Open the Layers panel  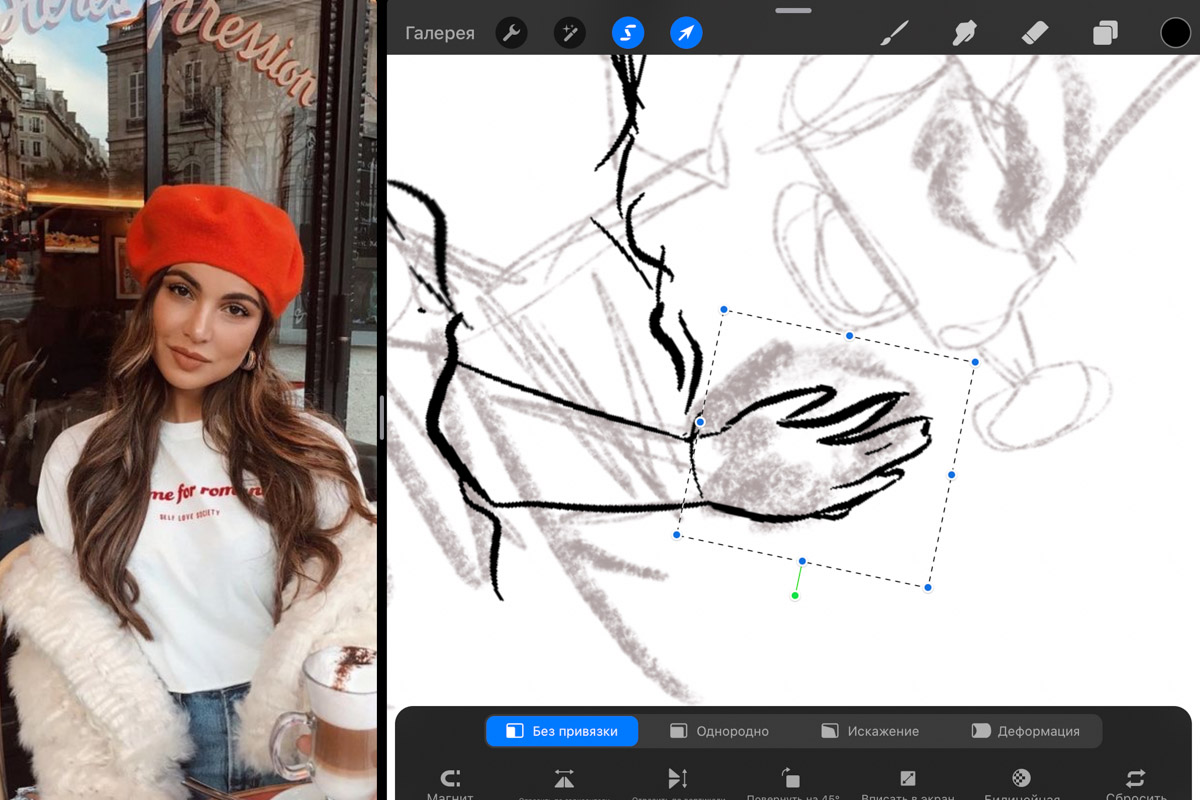1105,34
